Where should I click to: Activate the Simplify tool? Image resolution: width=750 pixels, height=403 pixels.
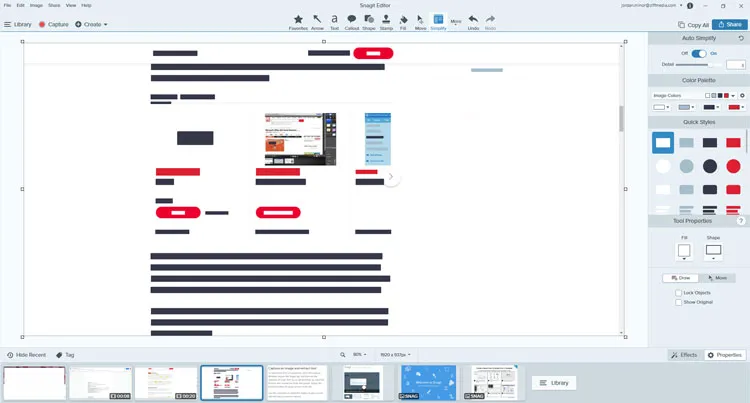pyautogui.click(x=438, y=22)
